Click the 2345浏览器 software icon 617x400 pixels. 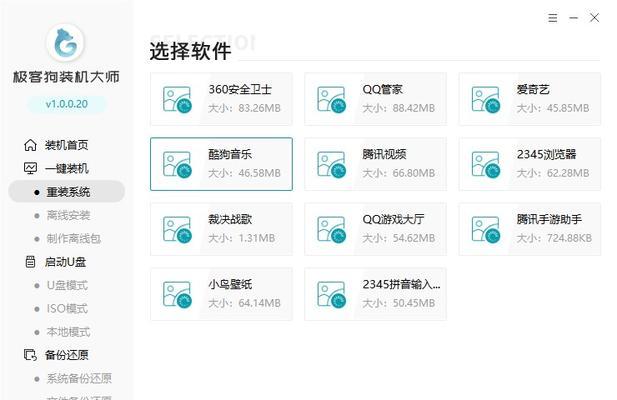coord(486,164)
